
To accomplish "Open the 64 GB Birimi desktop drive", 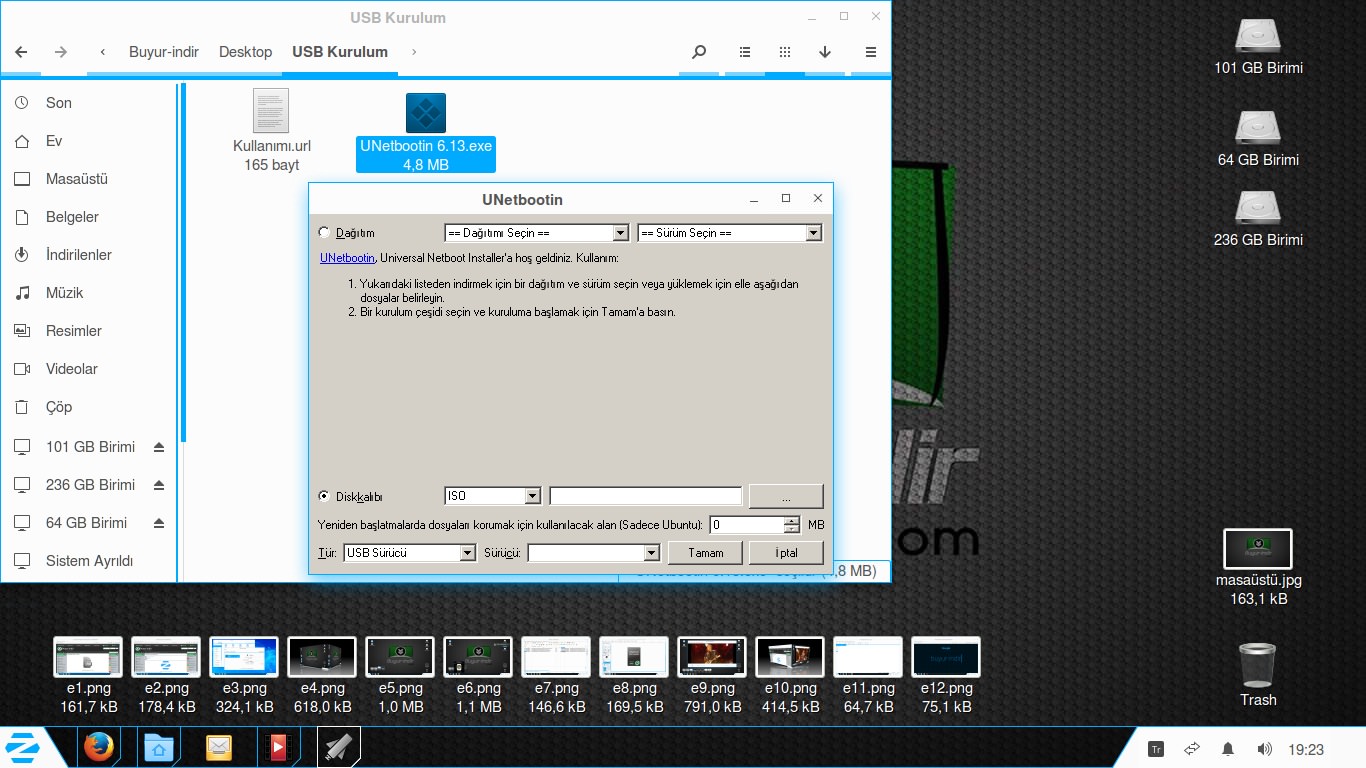I will click(1258, 139).
